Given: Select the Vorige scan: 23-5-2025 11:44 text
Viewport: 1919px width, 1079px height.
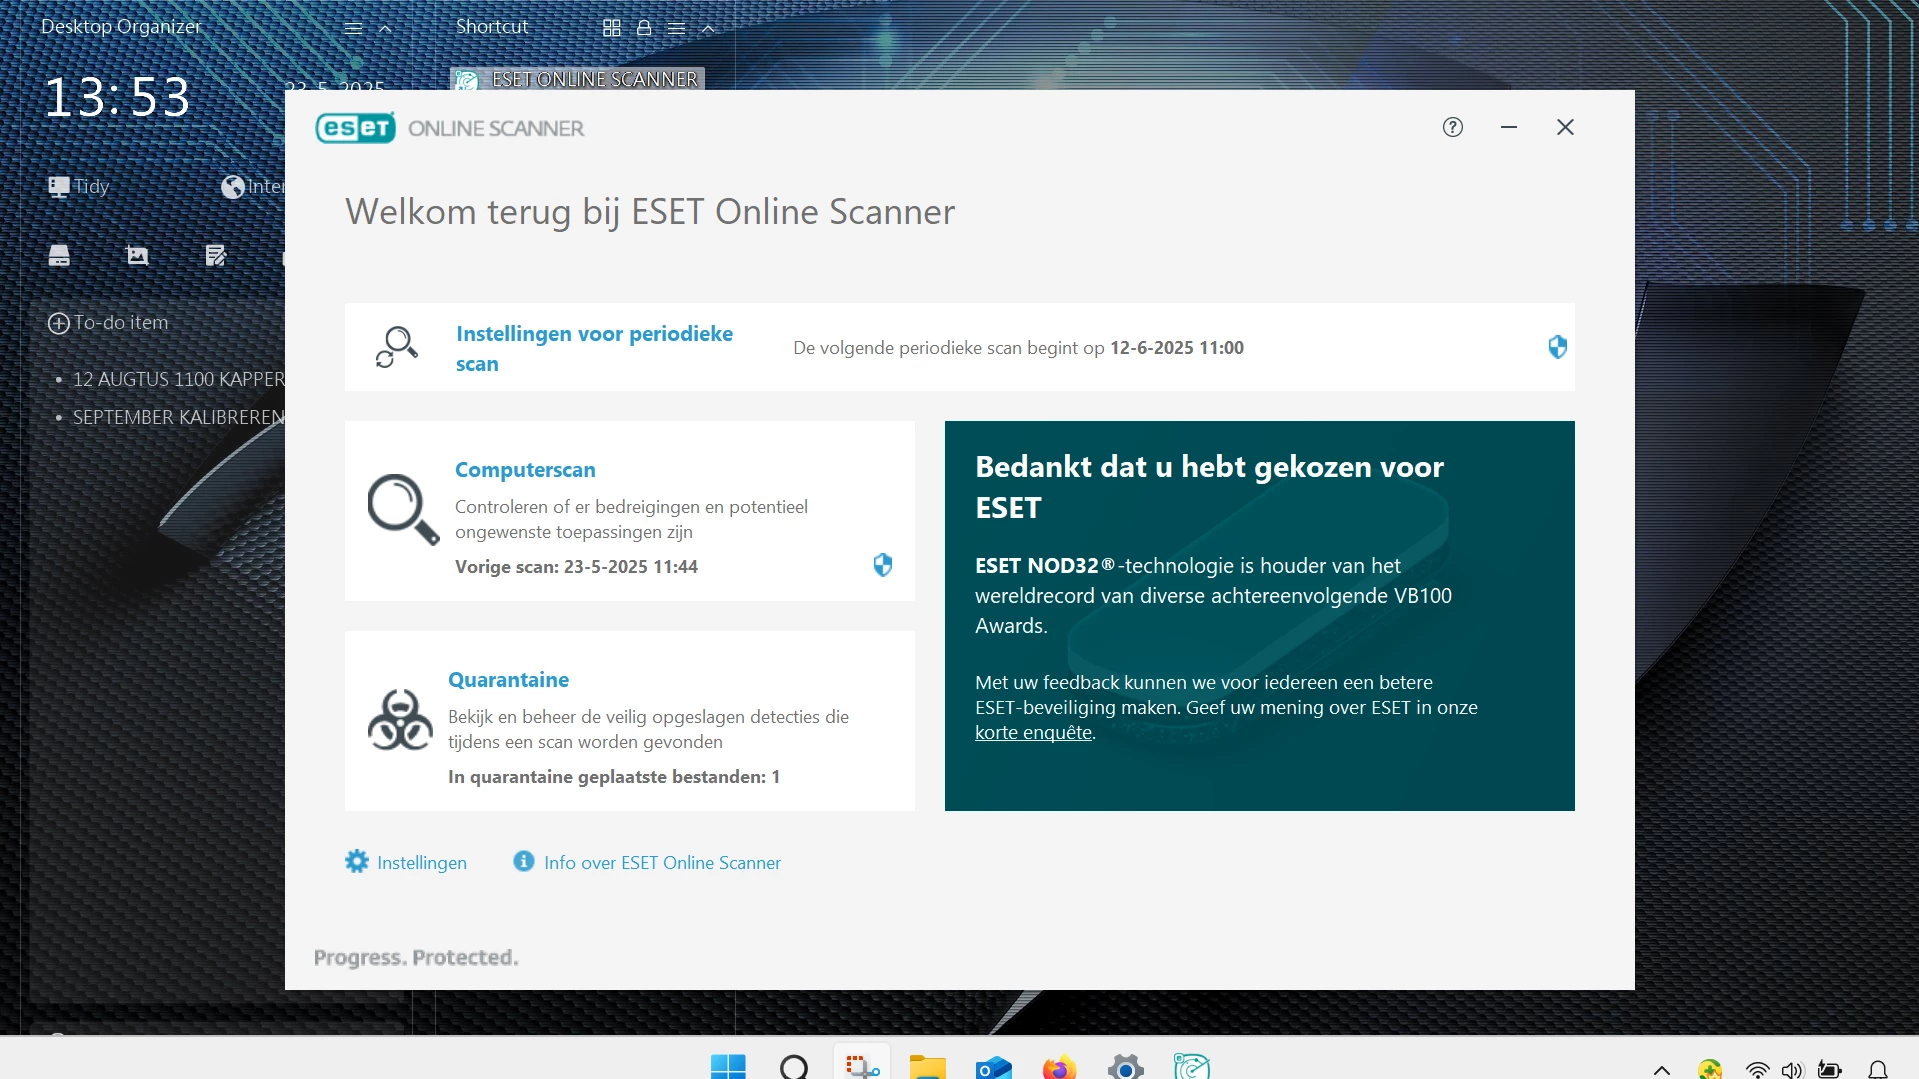Looking at the screenshot, I should [x=576, y=566].
